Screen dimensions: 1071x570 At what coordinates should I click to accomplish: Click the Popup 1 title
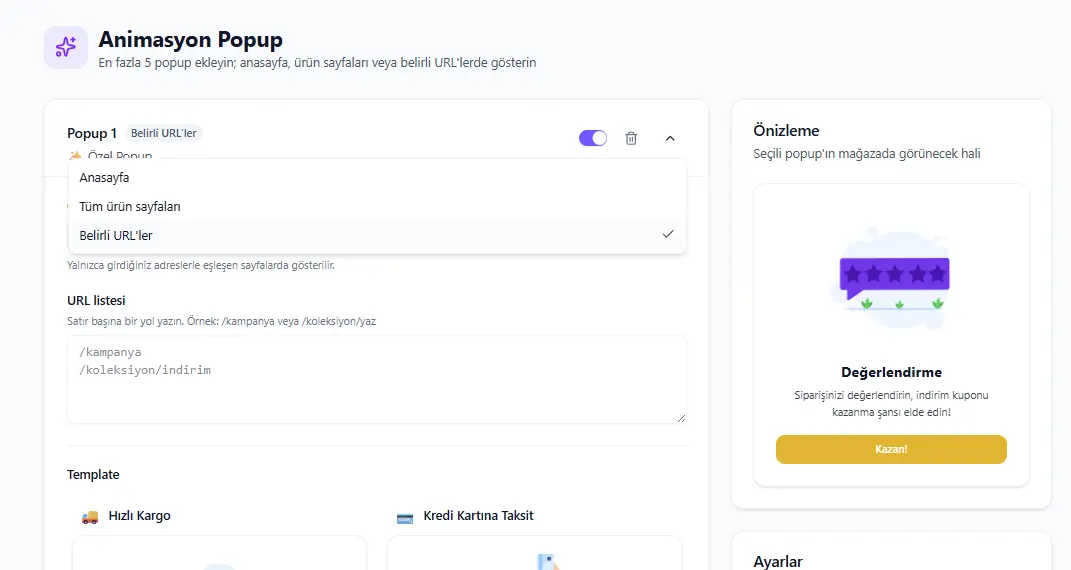pyautogui.click(x=92, y=133)
